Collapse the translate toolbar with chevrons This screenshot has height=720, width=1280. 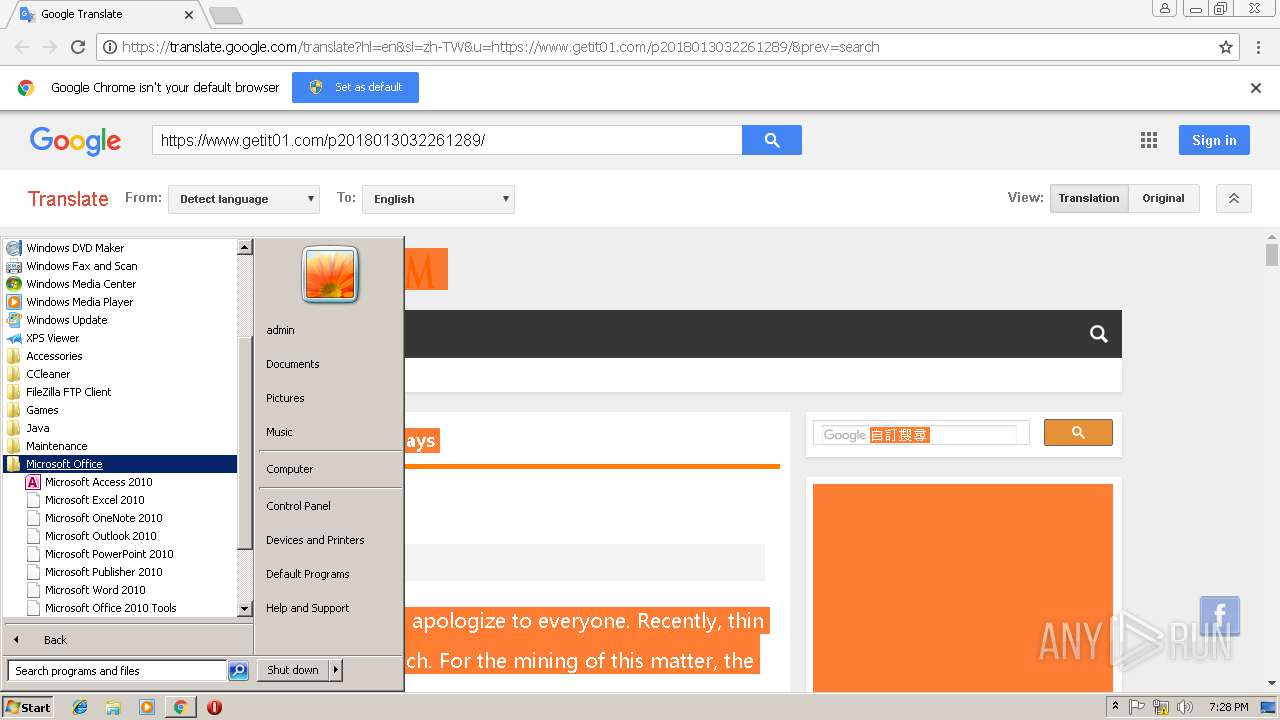click(x=1234, y=198)
